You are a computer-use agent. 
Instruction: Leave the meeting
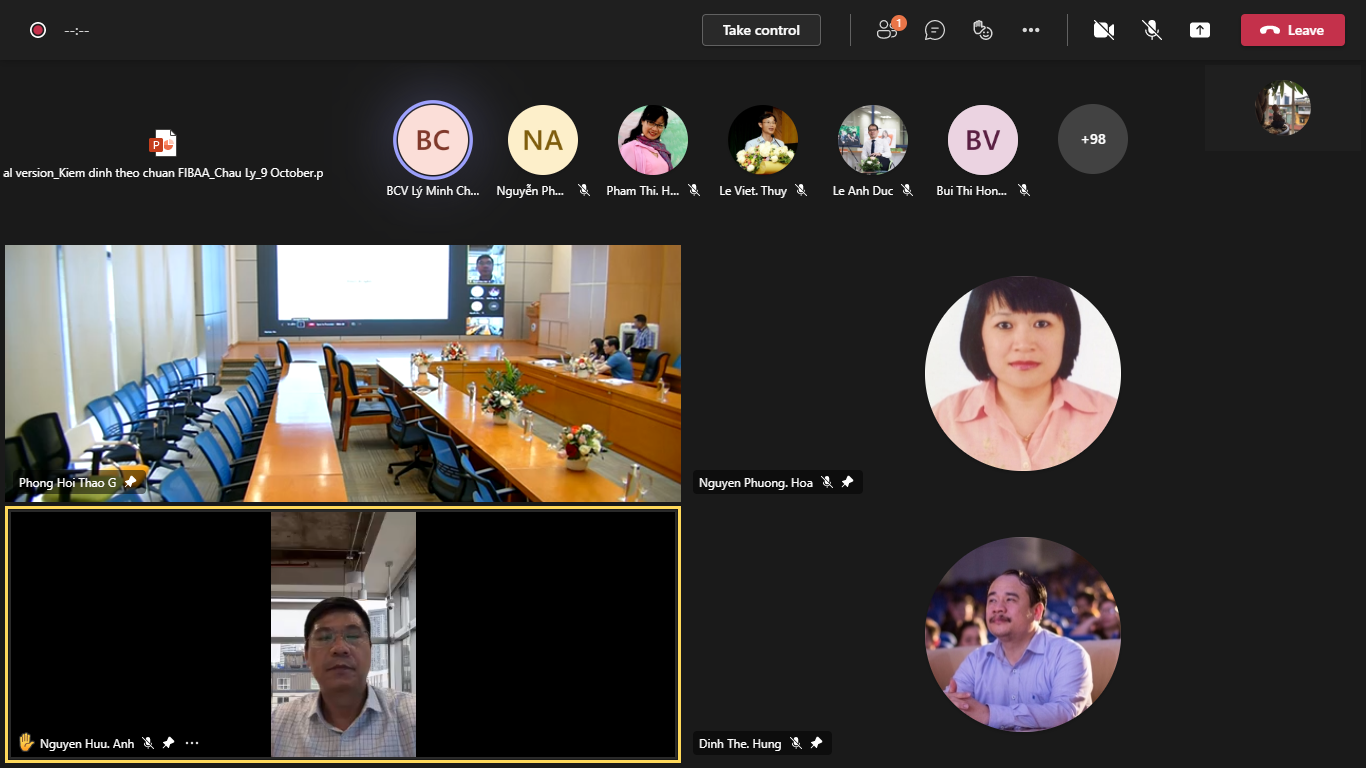pos(1292,30)
